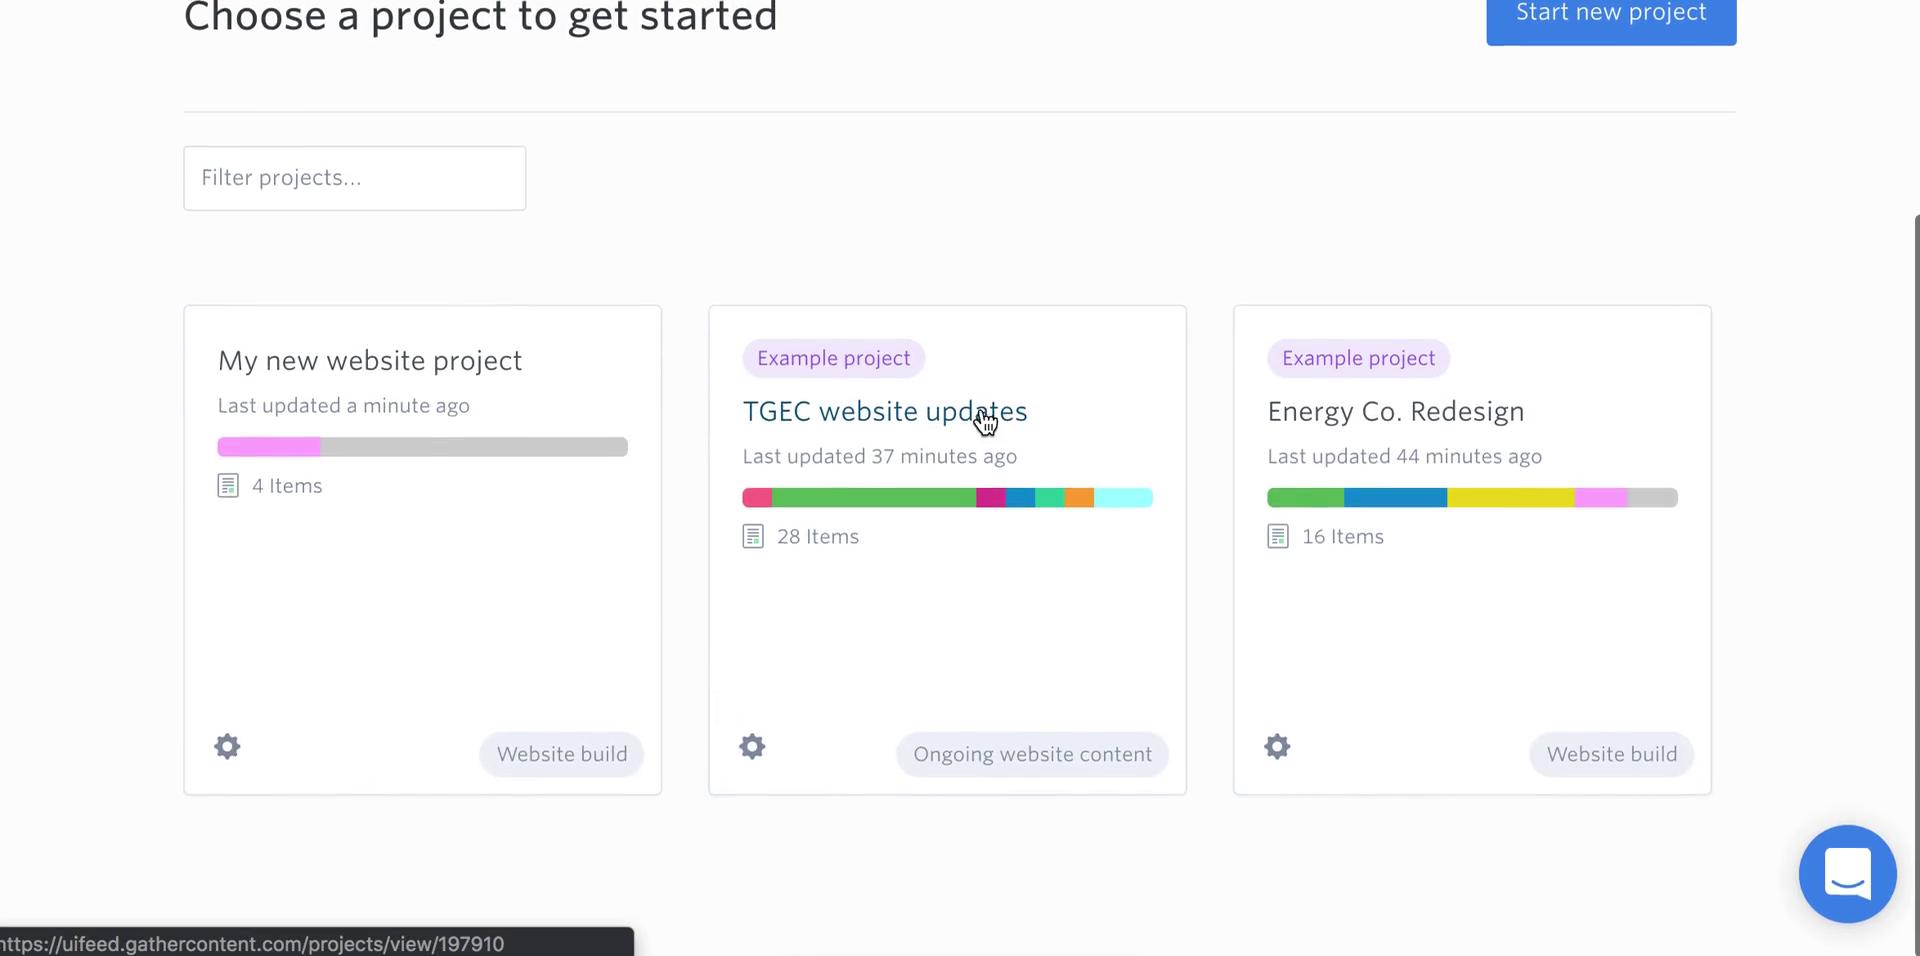The height and width of the screenshot is (956, 1920).
Task: Click the 16 Items label
Action: click(1343, 537)
